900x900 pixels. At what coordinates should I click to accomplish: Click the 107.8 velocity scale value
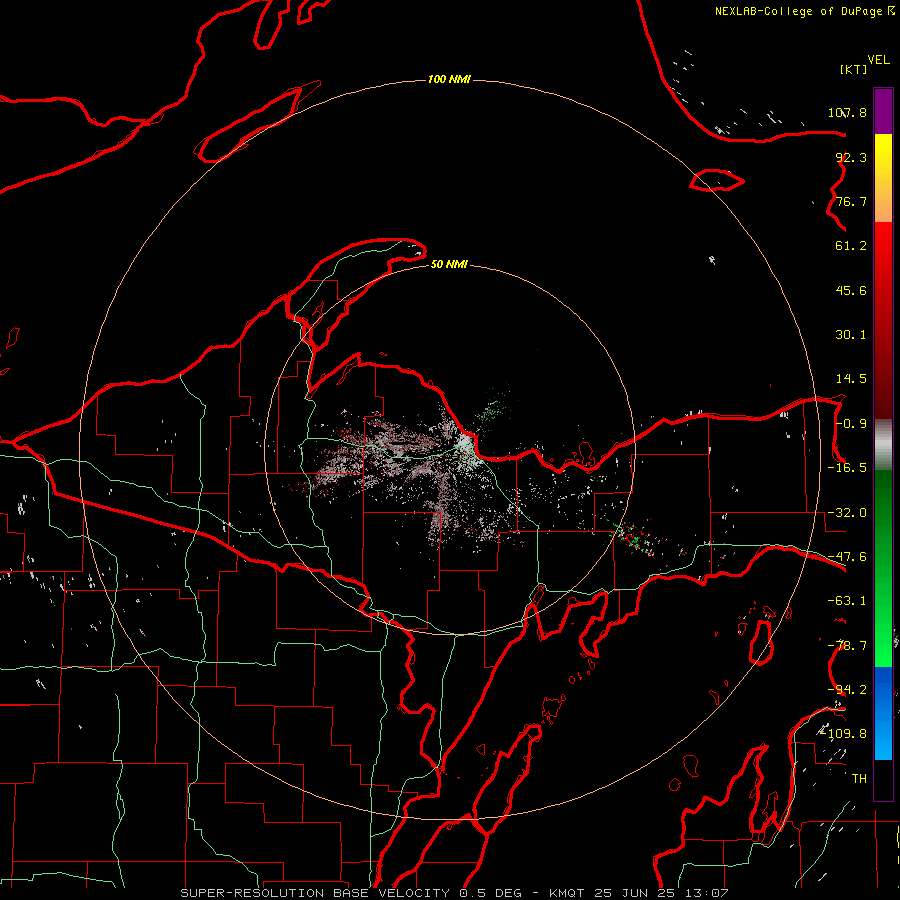[847, 112]
